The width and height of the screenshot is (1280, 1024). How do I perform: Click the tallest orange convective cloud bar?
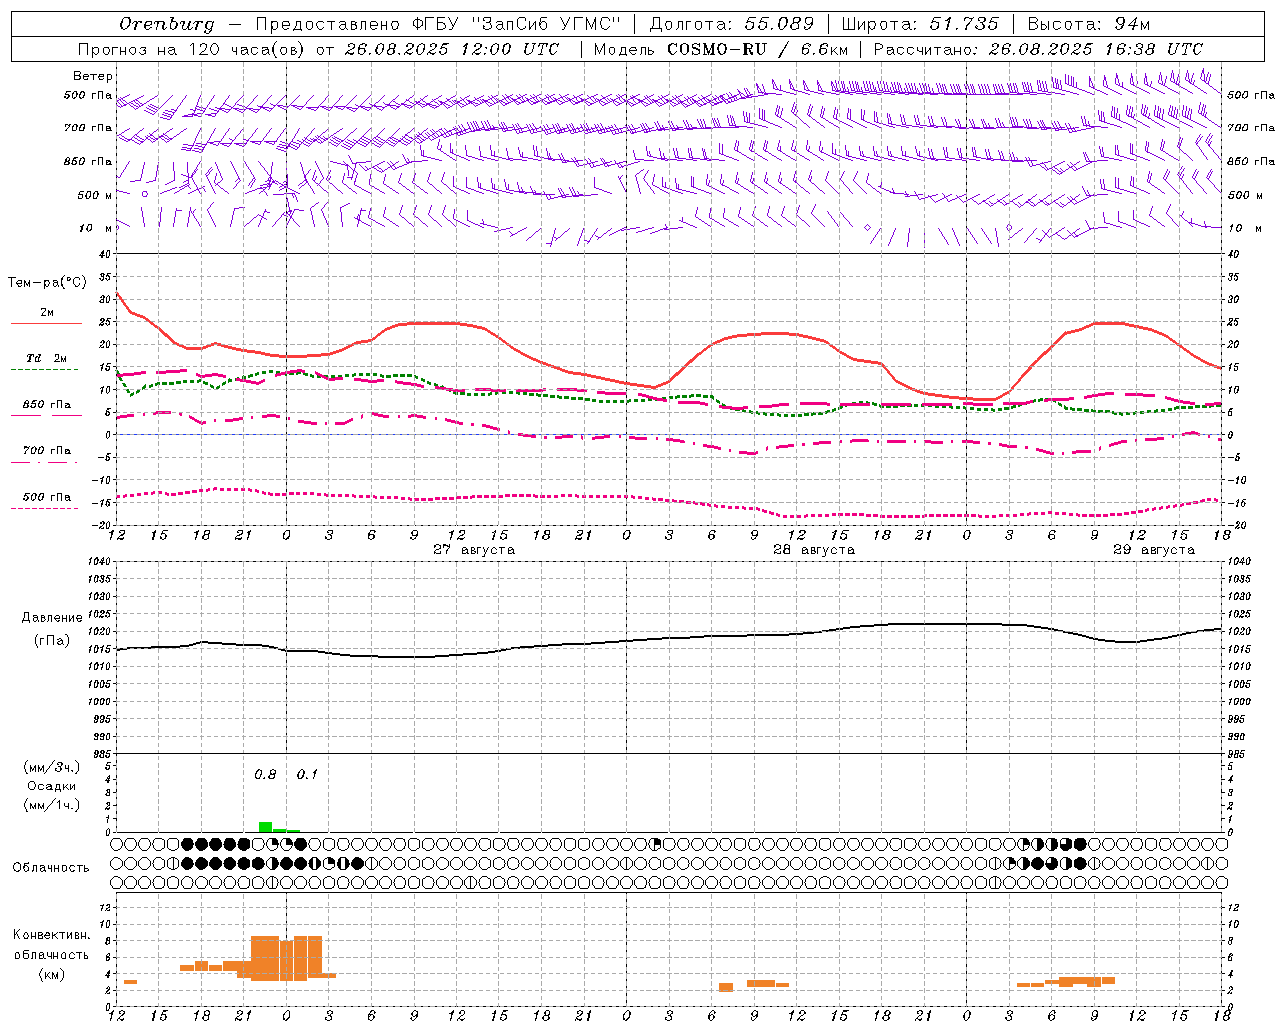click(265, 958)
